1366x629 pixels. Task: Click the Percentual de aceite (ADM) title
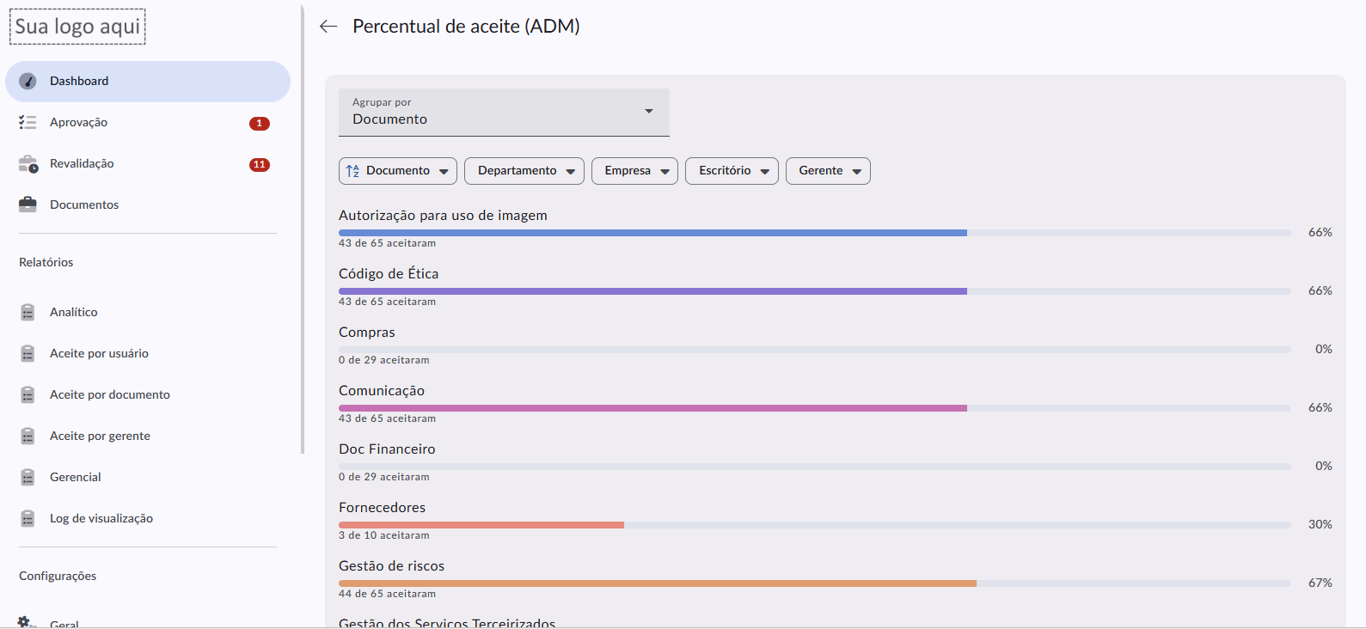[x=466, y=27]
